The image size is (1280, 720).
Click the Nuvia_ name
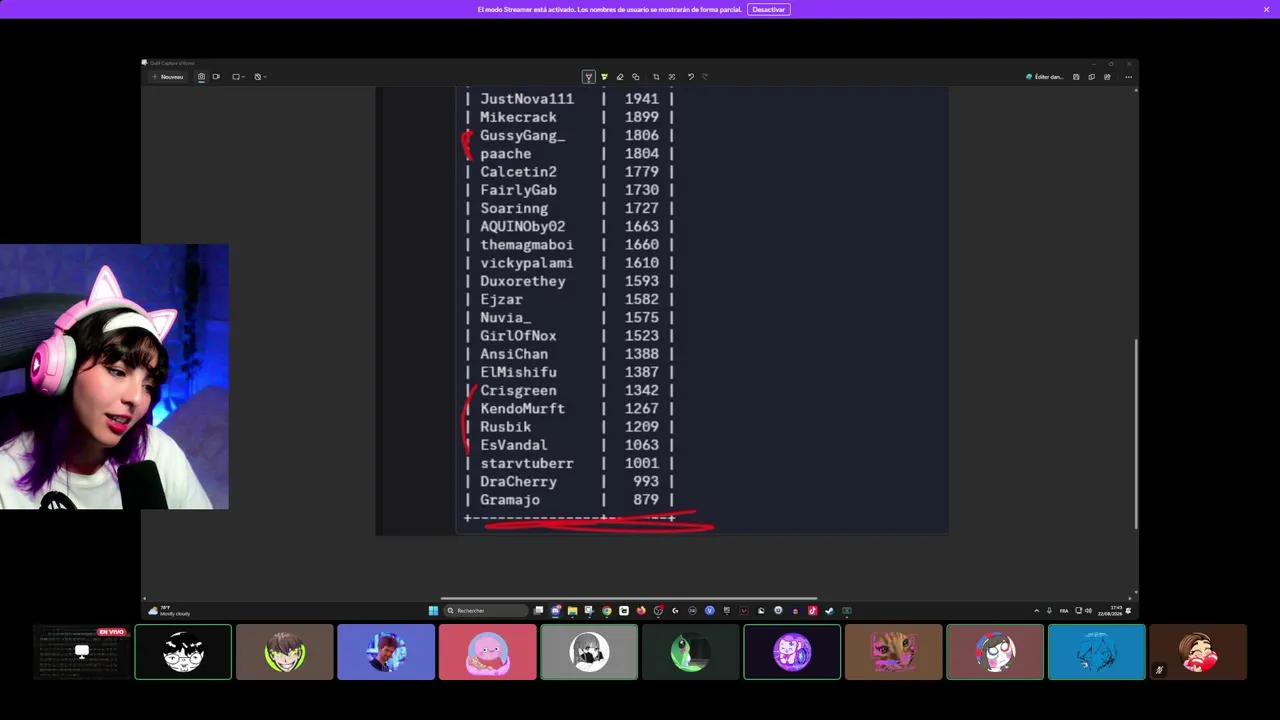pyautogui.click(x=505, y=318)
